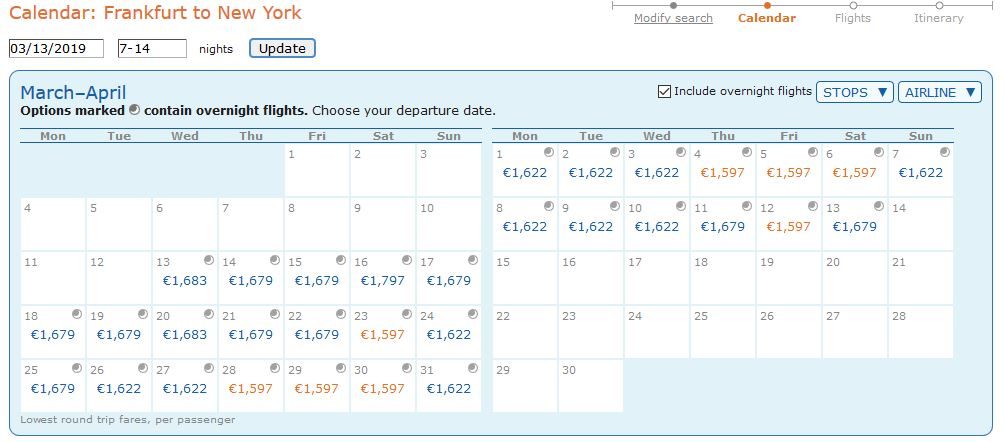Click overnight icon on March 31 cell
Viewport: 1004px width, 442px height.
coord(473,368)
